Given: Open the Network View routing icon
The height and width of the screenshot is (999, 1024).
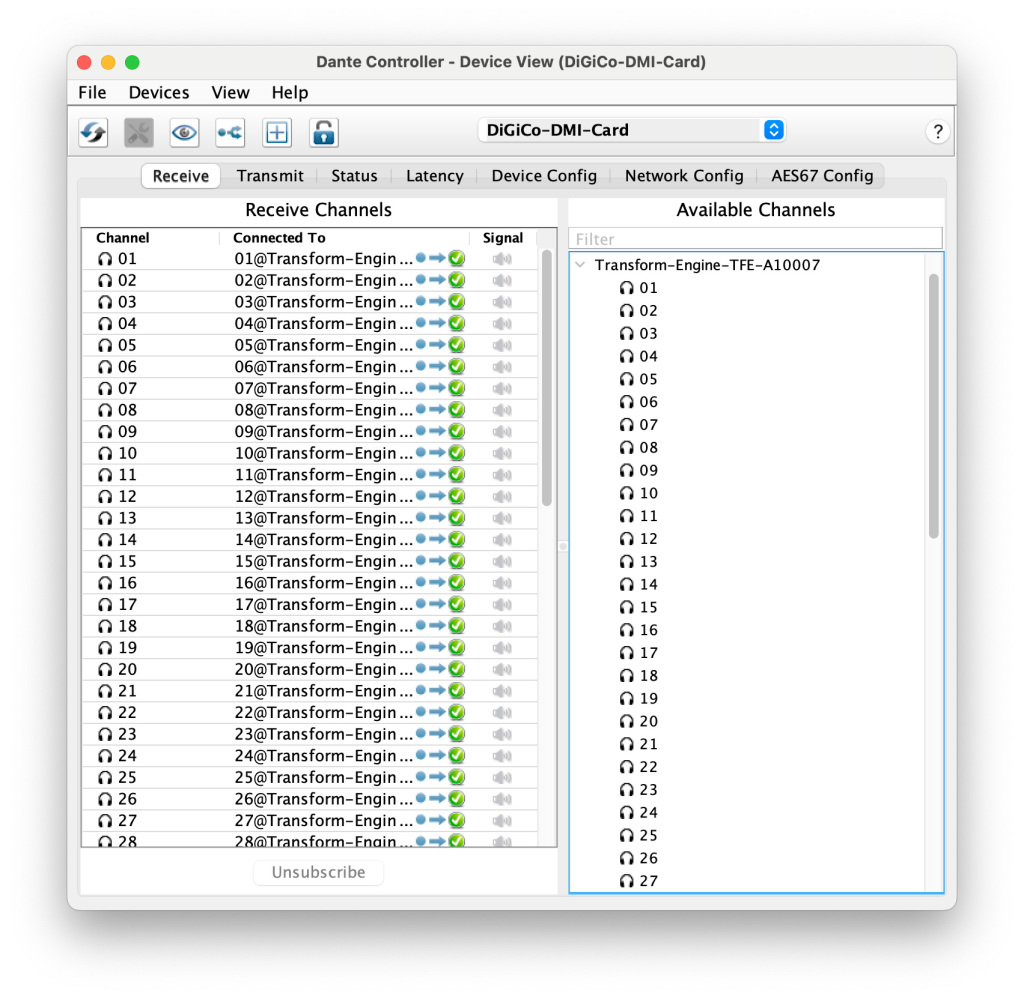Looking at the screenshot, I should (x=231, y=133).
